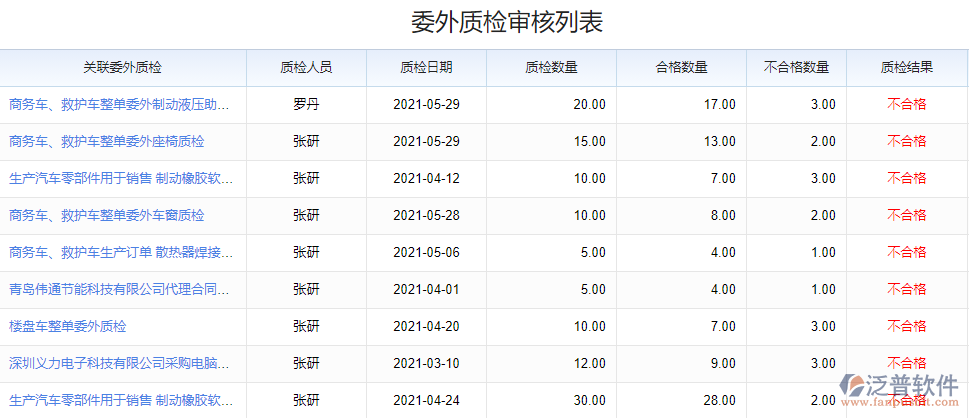This screenshot has width=969, height=418.
Task: Open 楼盘车整单委外质检 record link
Action: pos(68,326)
